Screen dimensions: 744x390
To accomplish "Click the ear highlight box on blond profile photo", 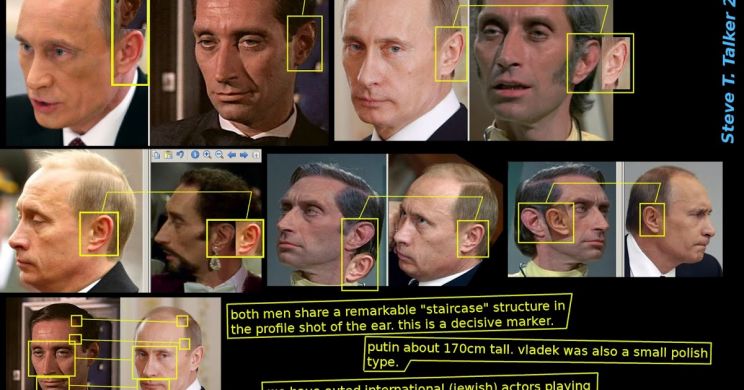I will [99, 234].
